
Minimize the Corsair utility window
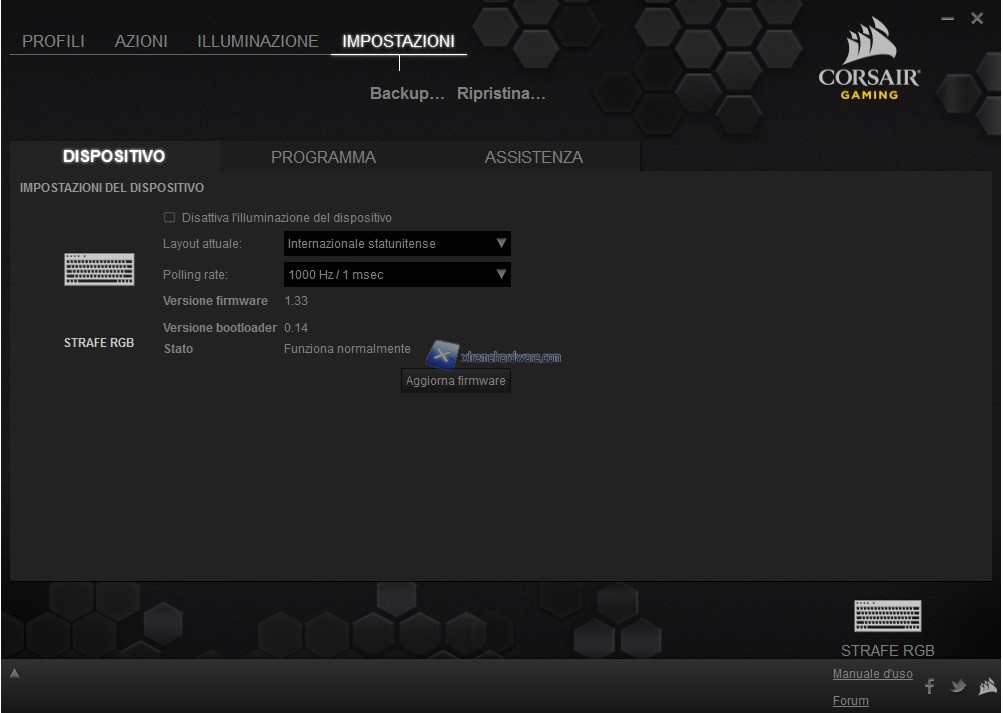coord(948,19)
